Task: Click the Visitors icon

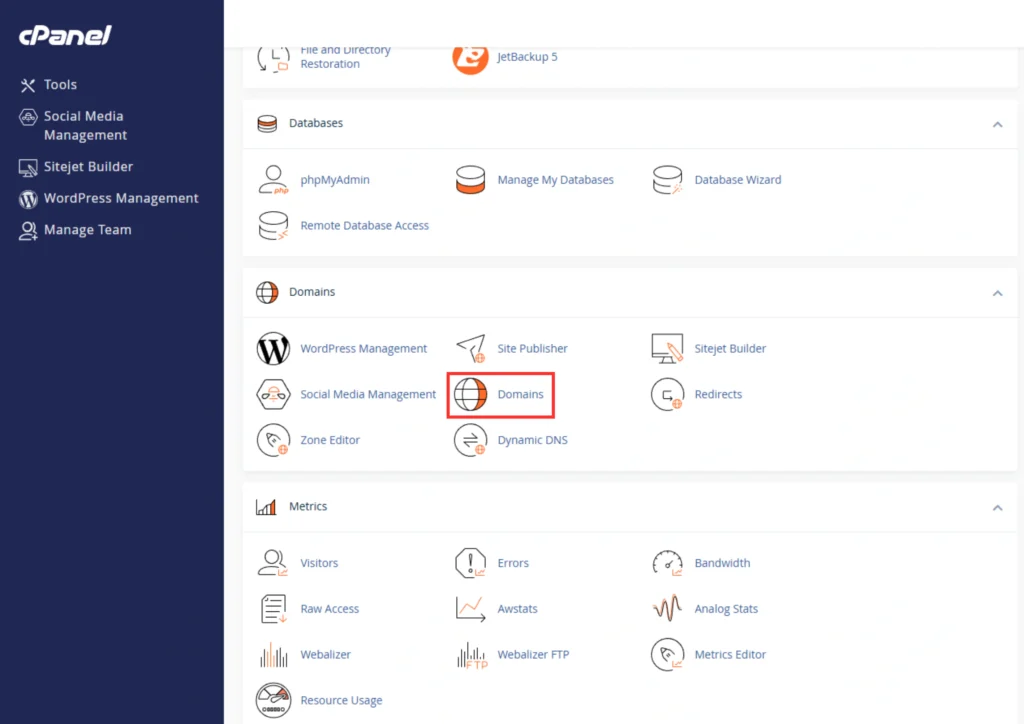Action: [x=273, y=563]
